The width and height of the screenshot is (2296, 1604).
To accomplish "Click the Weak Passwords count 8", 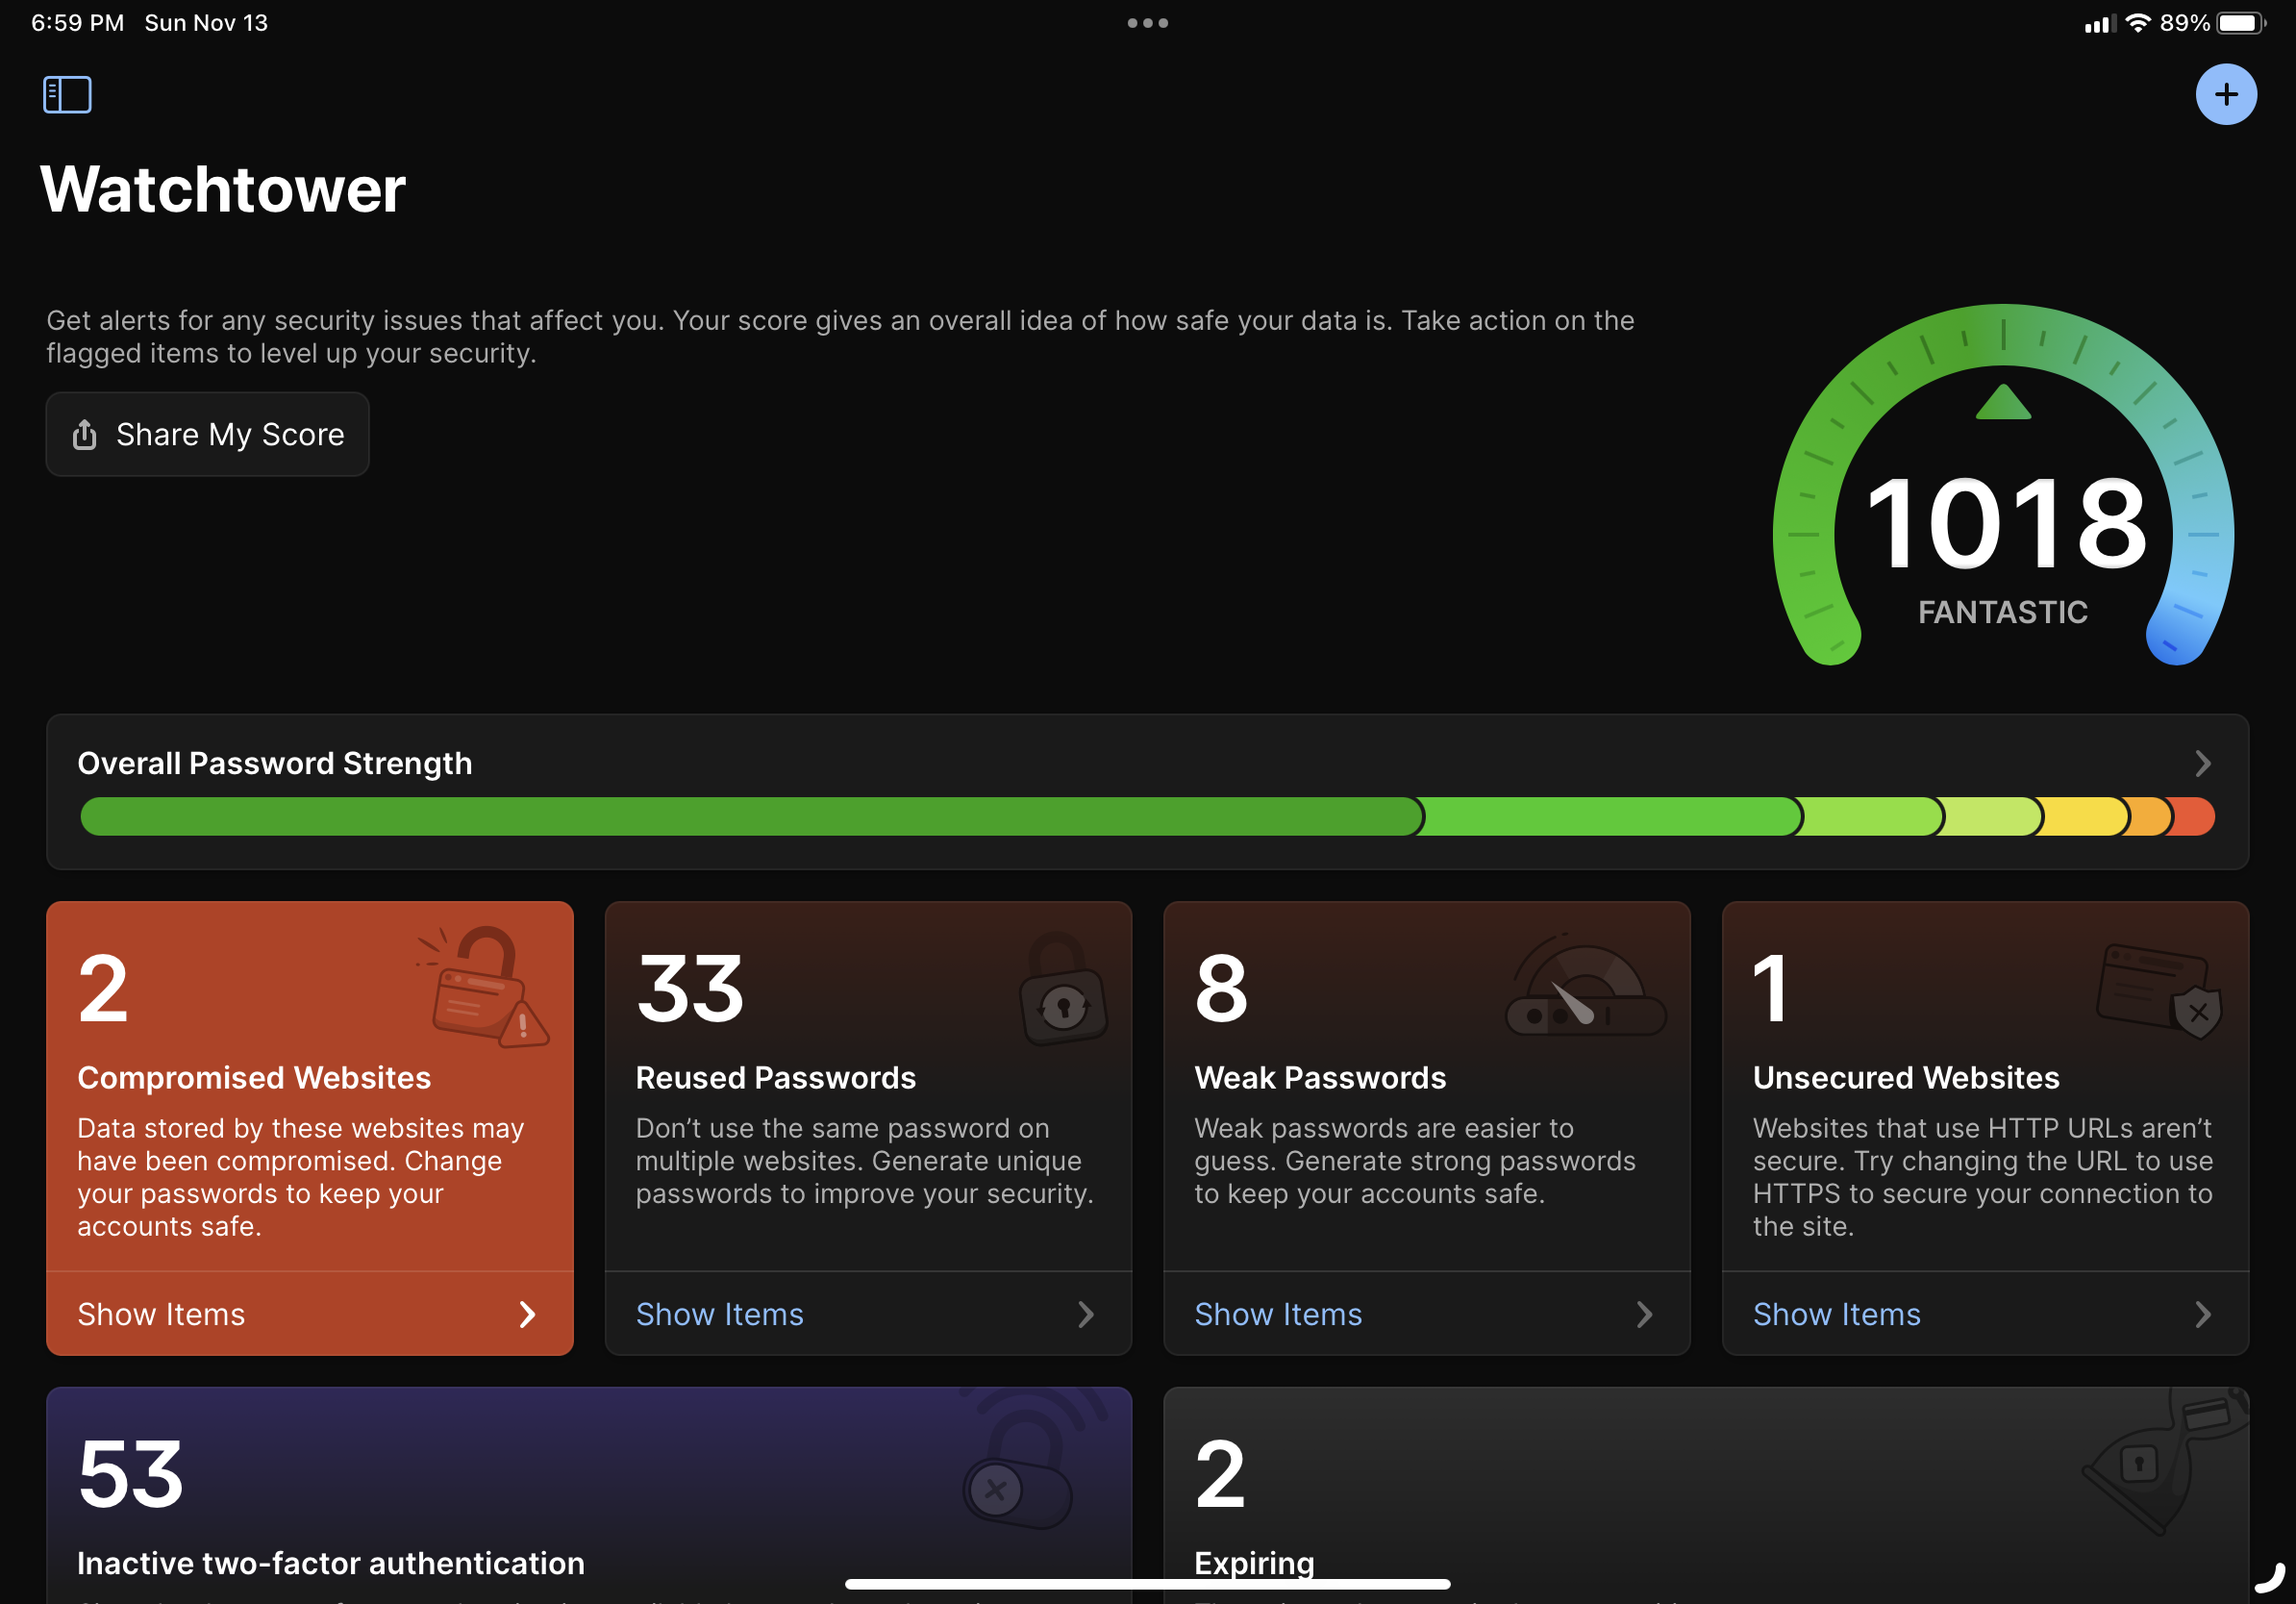I will pyautogui.click(x=1221, y=988).
